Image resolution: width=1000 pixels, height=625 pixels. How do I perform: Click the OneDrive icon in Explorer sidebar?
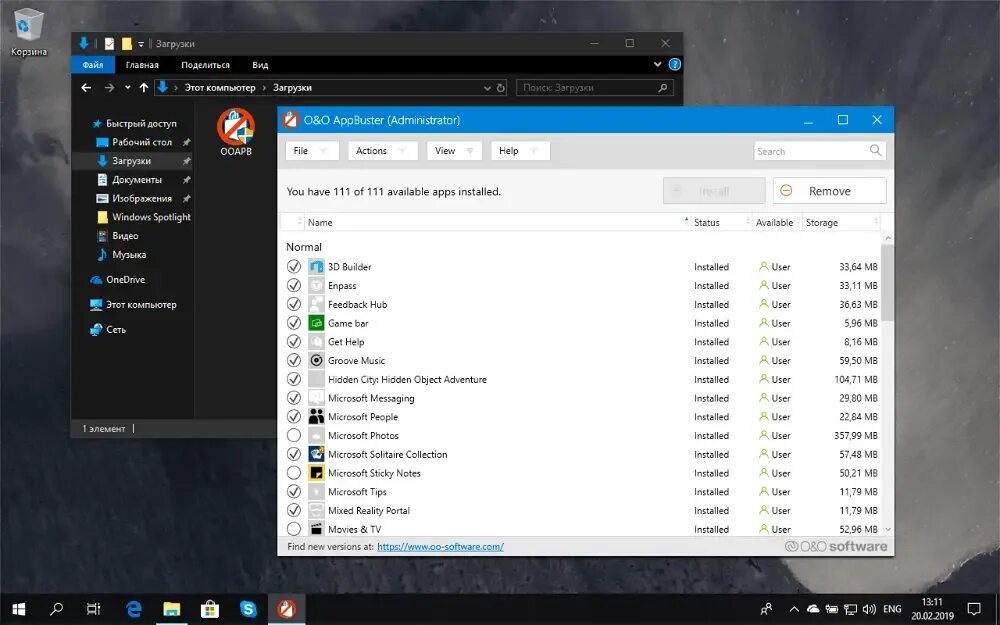(95, 280)
